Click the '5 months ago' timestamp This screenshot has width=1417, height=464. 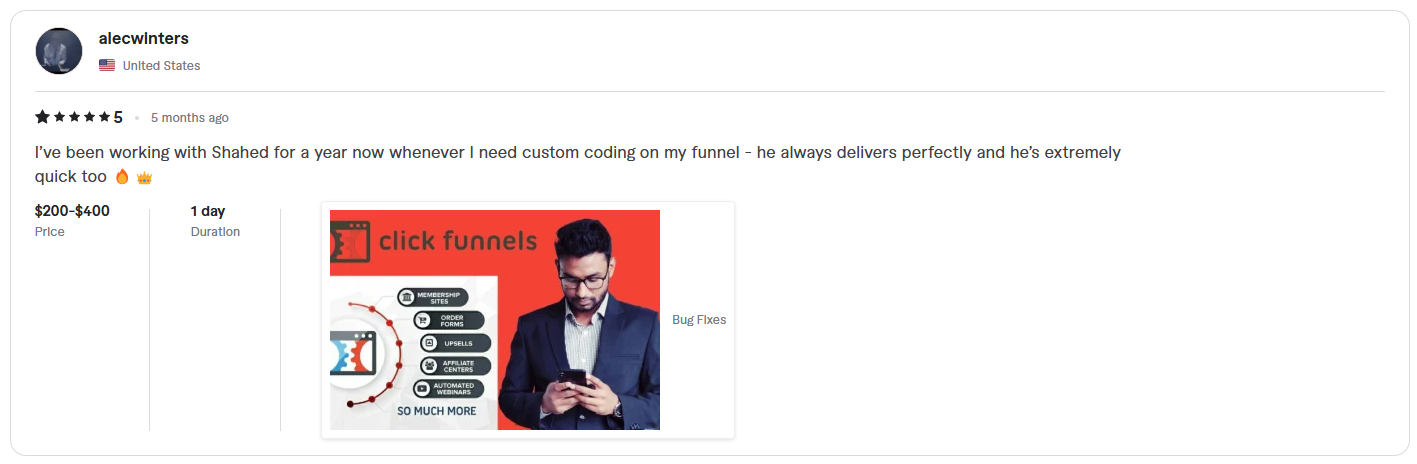point(190,118)
